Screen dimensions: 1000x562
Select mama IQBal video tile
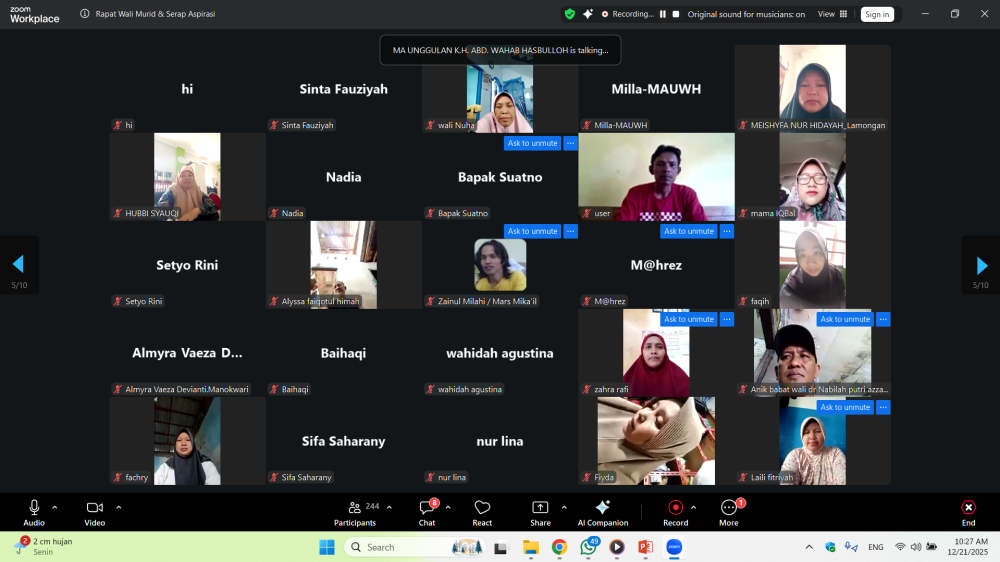(x=812, y=177)
